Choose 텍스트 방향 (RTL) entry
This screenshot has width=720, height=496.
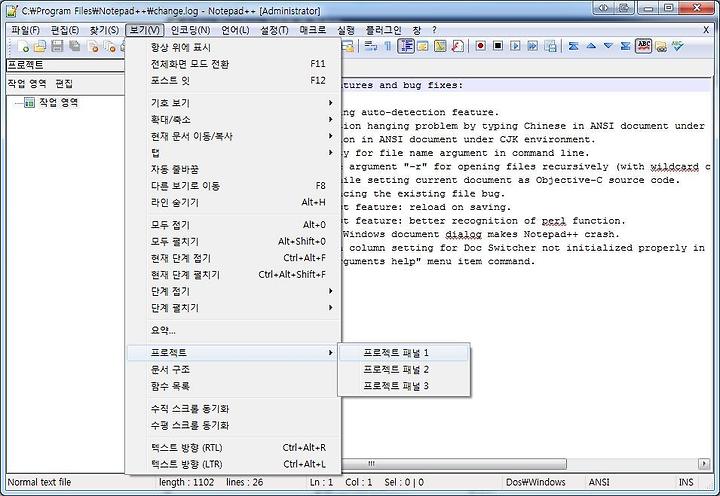pyautogui.click(x=233, y=447)
